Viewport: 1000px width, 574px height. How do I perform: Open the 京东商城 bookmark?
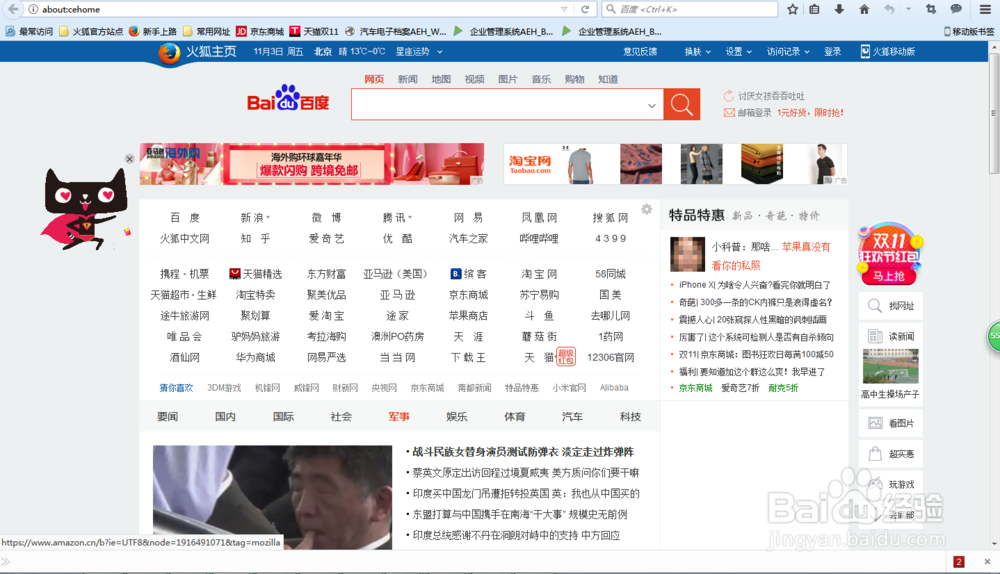click(x=260, y=31)
